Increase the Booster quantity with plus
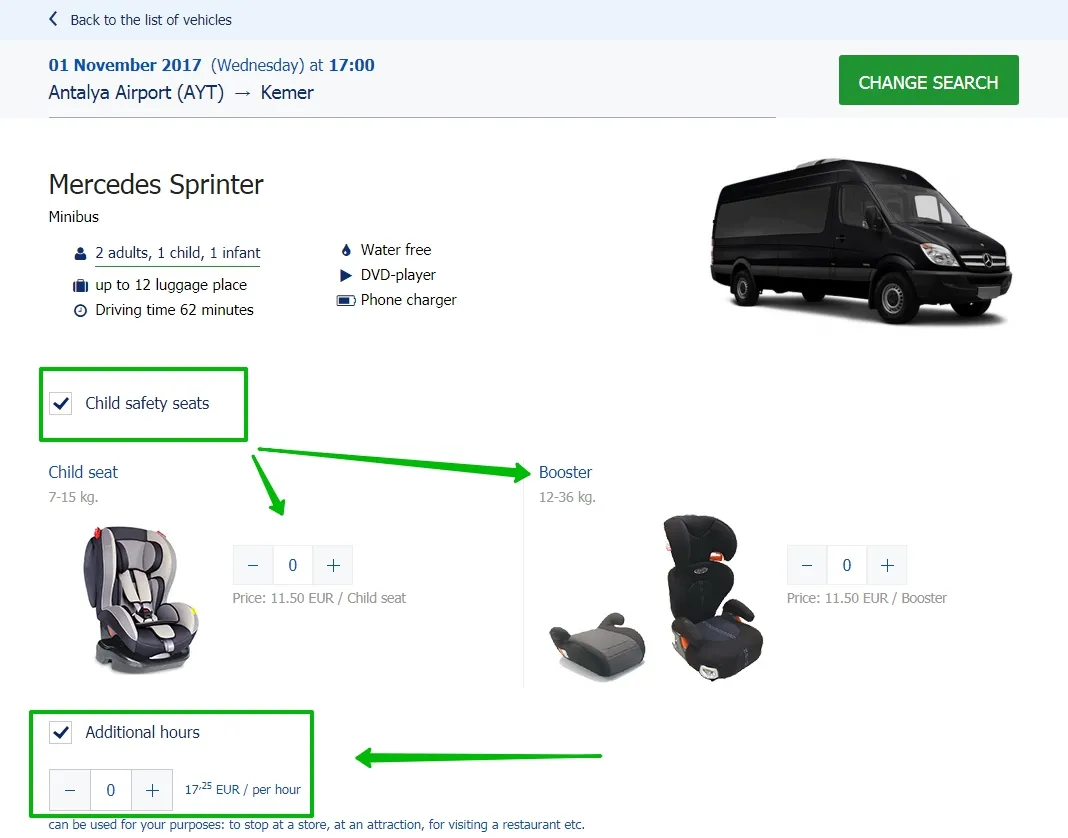Screen dimensions: 1068x838 tap(887, 565)
